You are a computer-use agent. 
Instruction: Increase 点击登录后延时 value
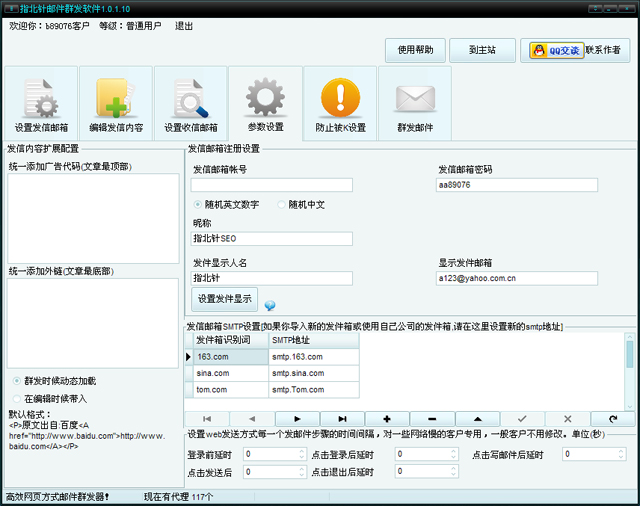(x=453, y=451)
